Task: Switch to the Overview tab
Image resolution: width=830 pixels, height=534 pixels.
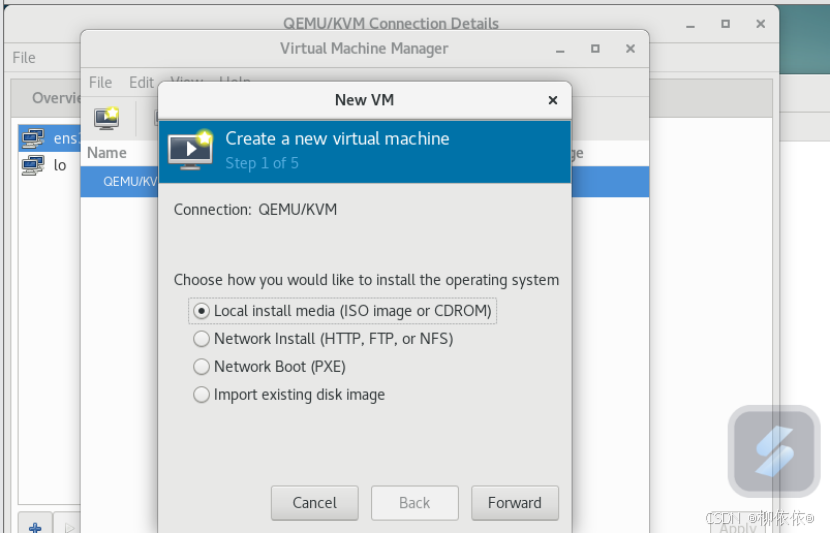Action: [x=50, y=98]
